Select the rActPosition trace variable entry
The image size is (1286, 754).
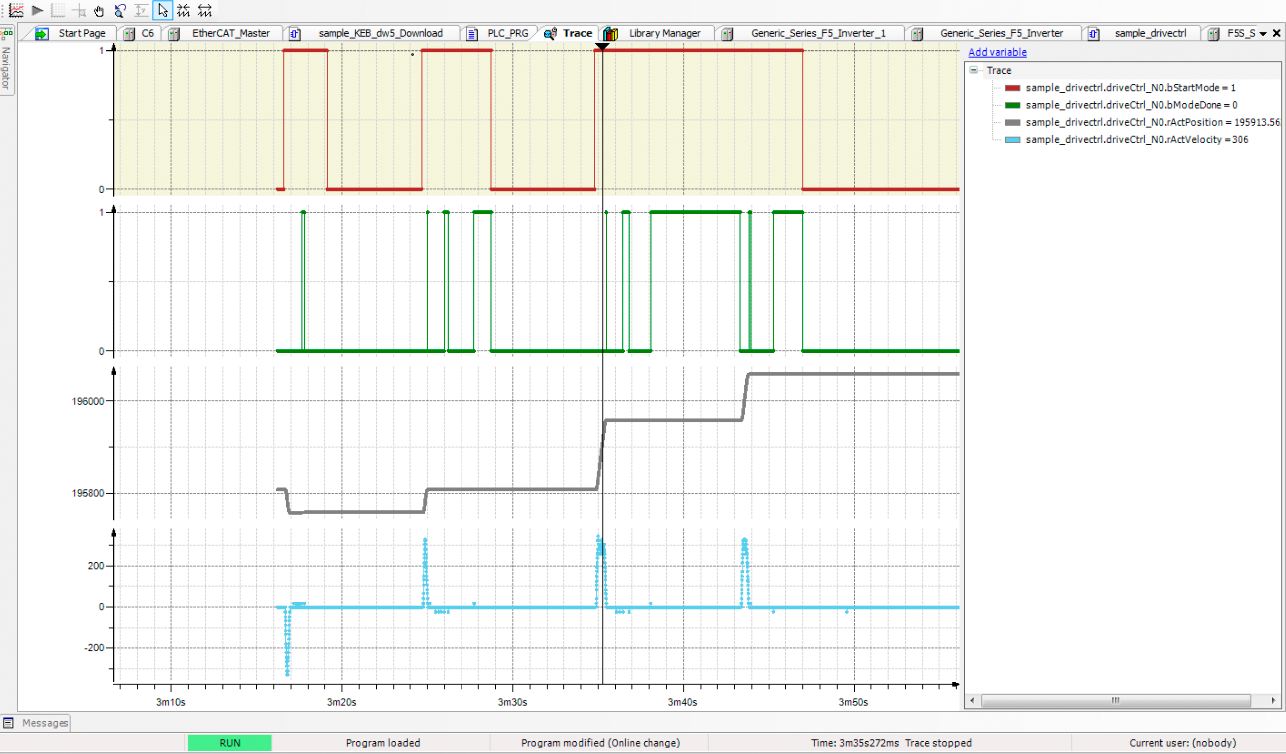click(x=1153, y=122)
